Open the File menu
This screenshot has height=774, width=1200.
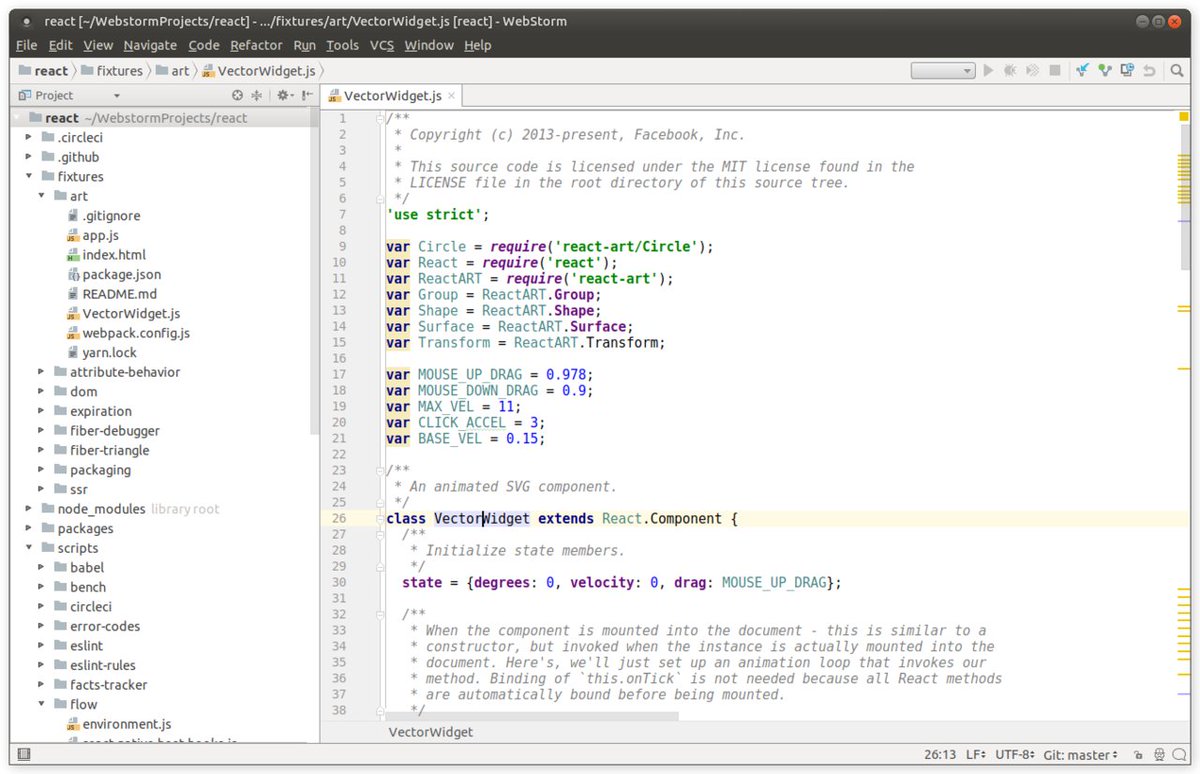(26, 45)
